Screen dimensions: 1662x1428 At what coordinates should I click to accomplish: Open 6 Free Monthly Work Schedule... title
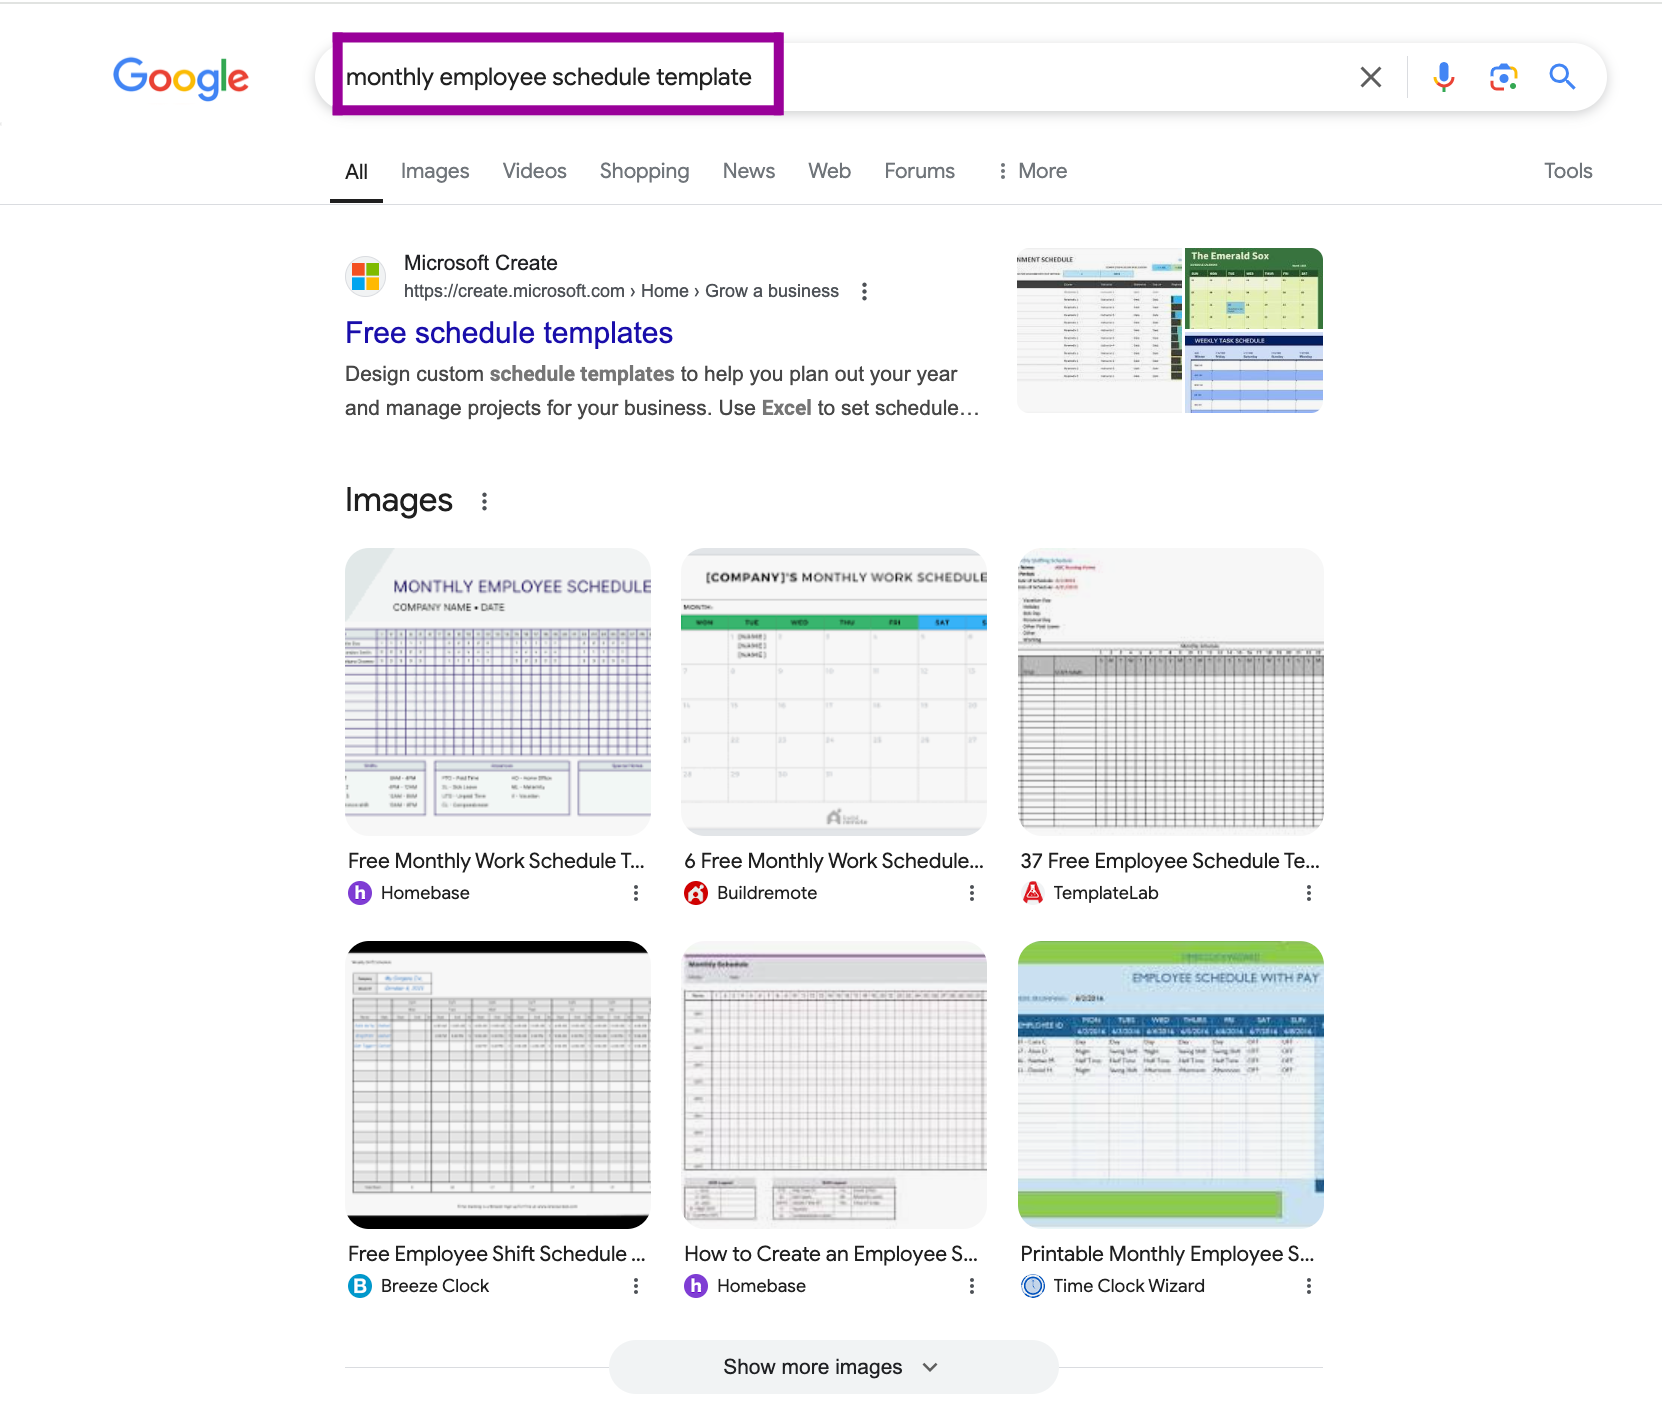click(x=834, y=861)
